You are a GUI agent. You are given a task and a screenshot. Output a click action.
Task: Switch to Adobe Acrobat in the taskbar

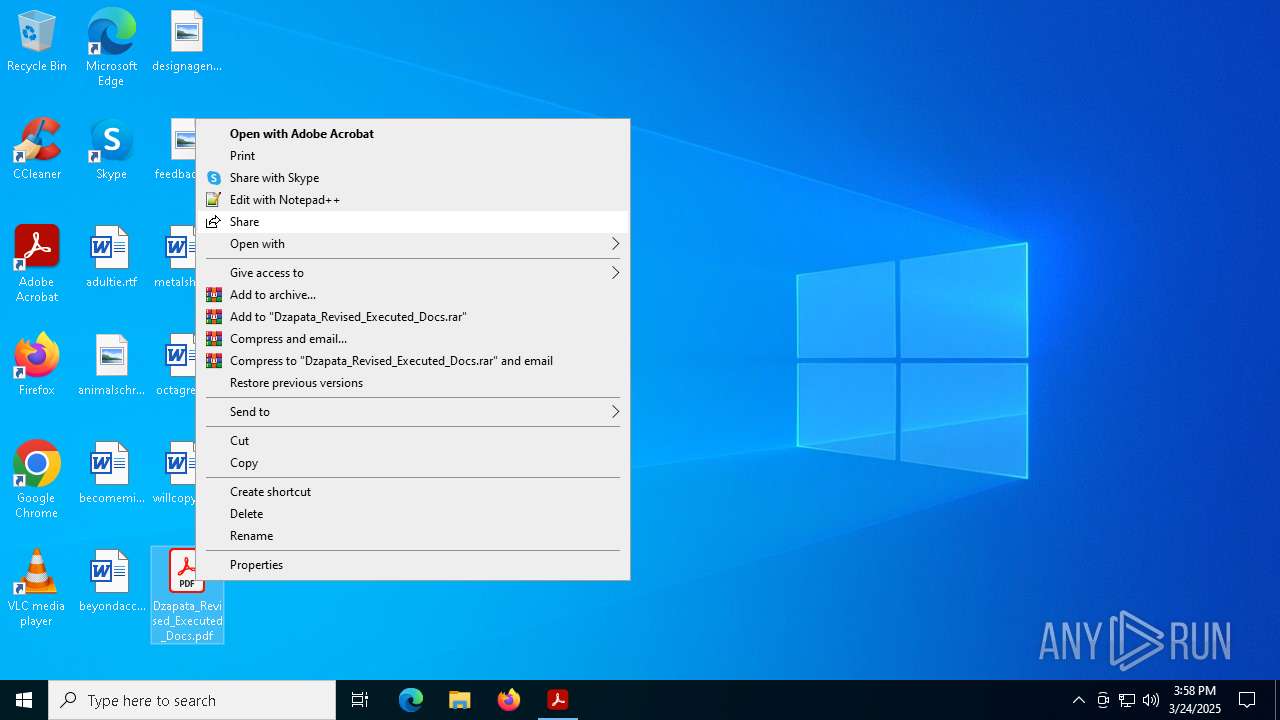pyautogui.click(x=558, y=700)
